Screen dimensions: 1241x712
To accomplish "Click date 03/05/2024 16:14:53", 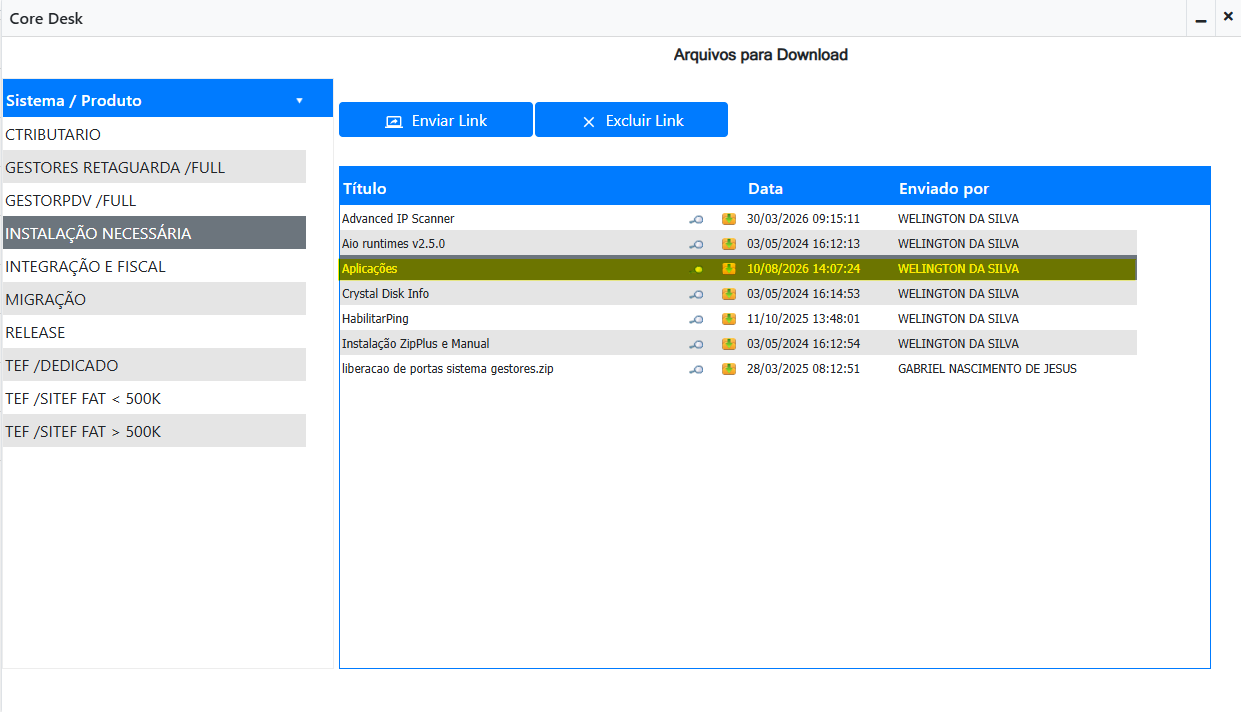I will (x=803, y=294).
